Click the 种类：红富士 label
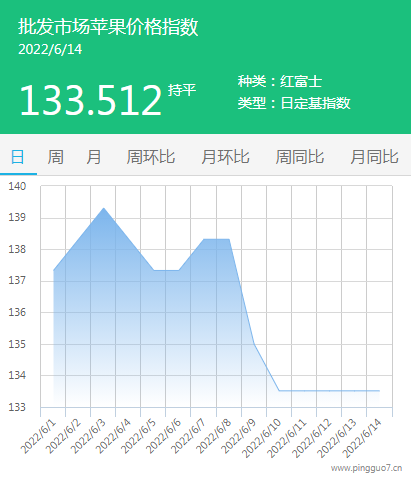 click(x=280, y=82)
